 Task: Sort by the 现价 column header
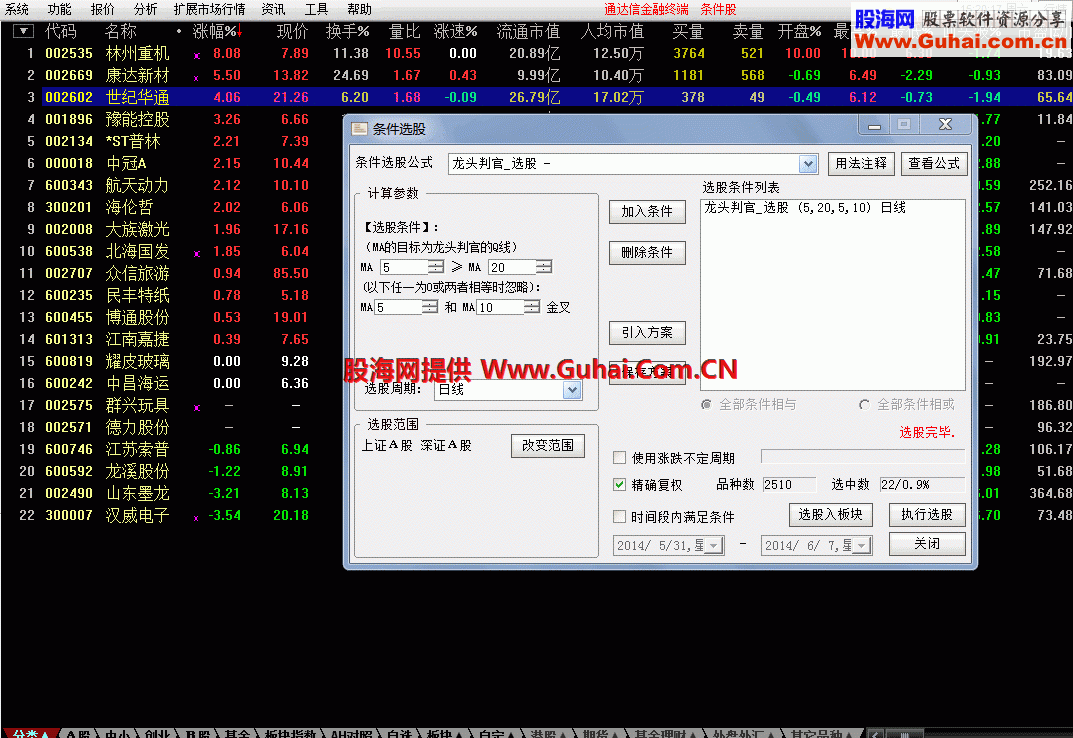tap(292, 31)
